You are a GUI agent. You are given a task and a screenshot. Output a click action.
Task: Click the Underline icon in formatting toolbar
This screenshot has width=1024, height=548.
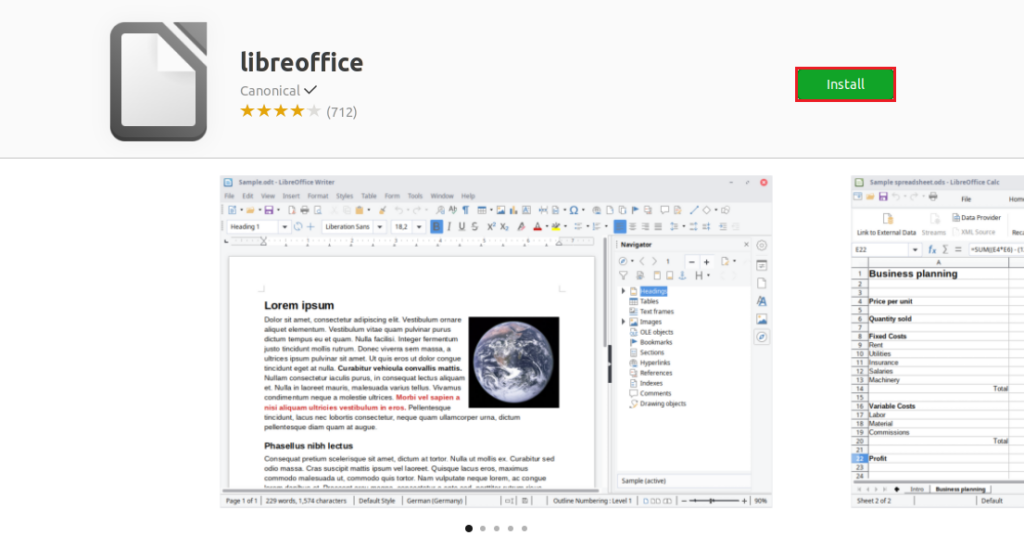[x=461, y=227]
